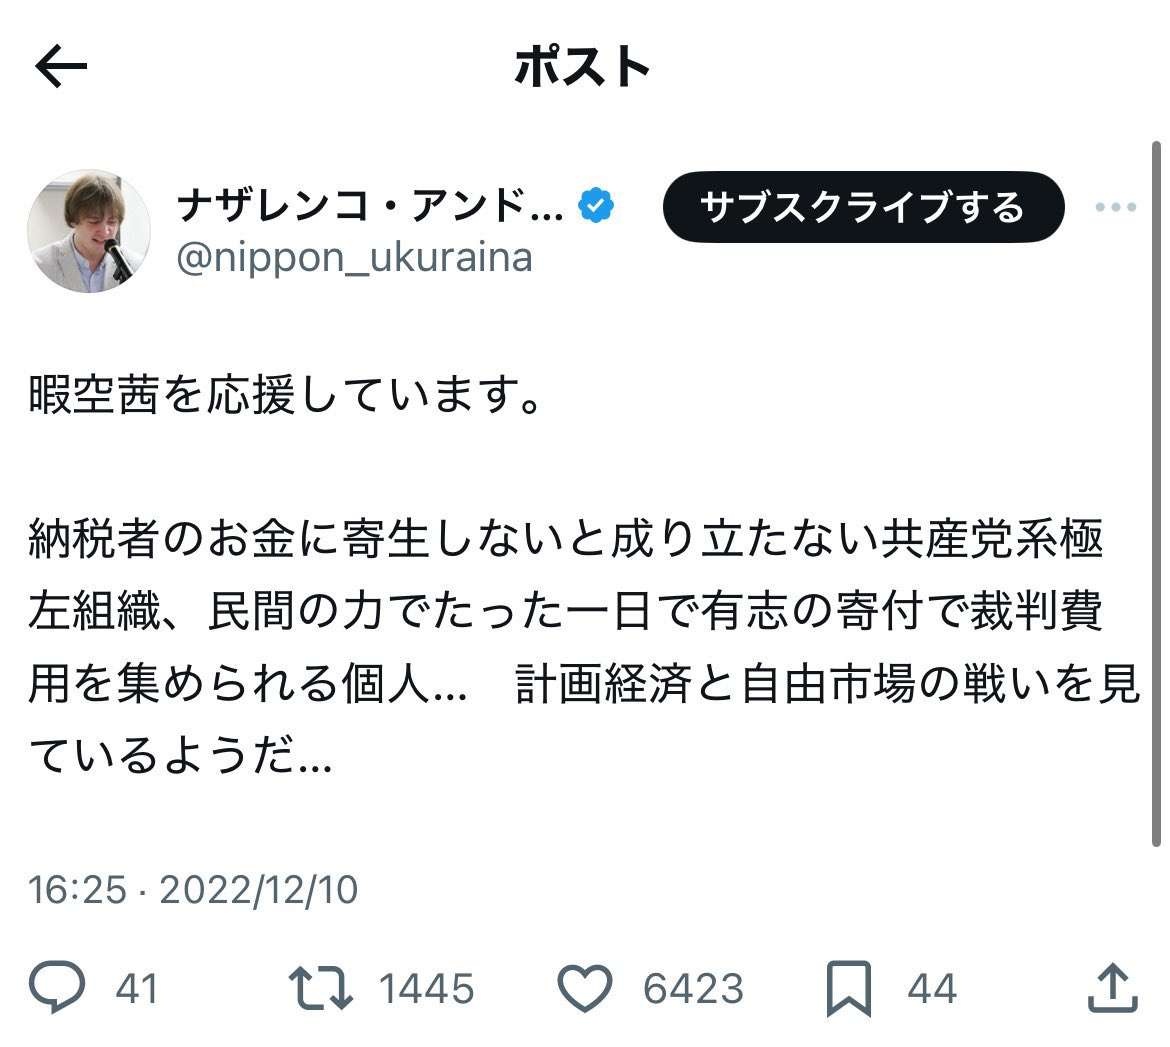Like the post via the heart icon
This screenshot has width=1170, height=1047.
click(585, 990)
